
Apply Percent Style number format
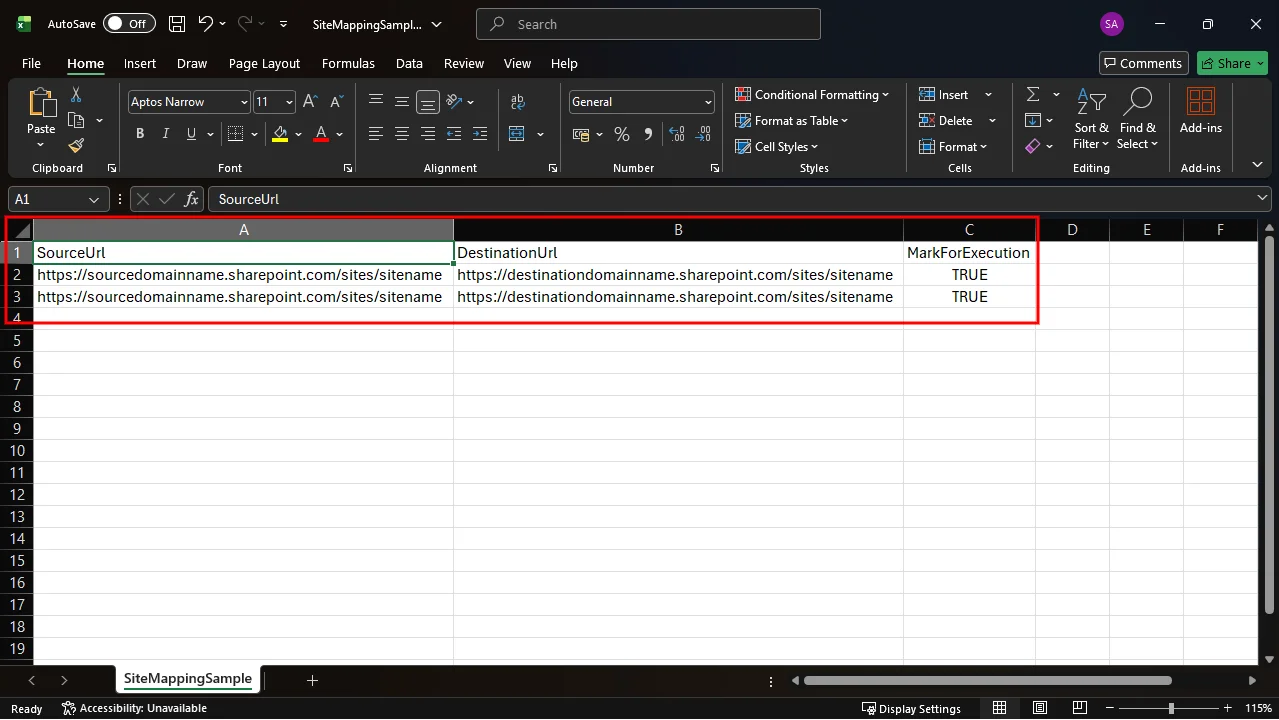pos(622,134)
